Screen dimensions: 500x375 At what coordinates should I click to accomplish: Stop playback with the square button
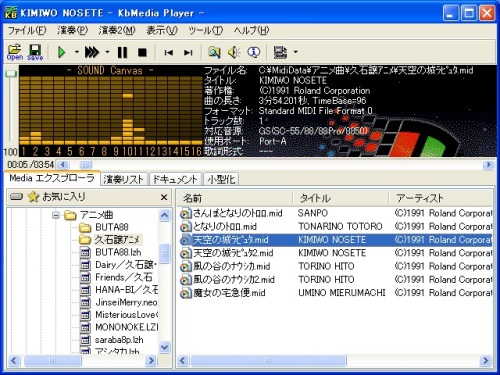click(x=142, y=52)
